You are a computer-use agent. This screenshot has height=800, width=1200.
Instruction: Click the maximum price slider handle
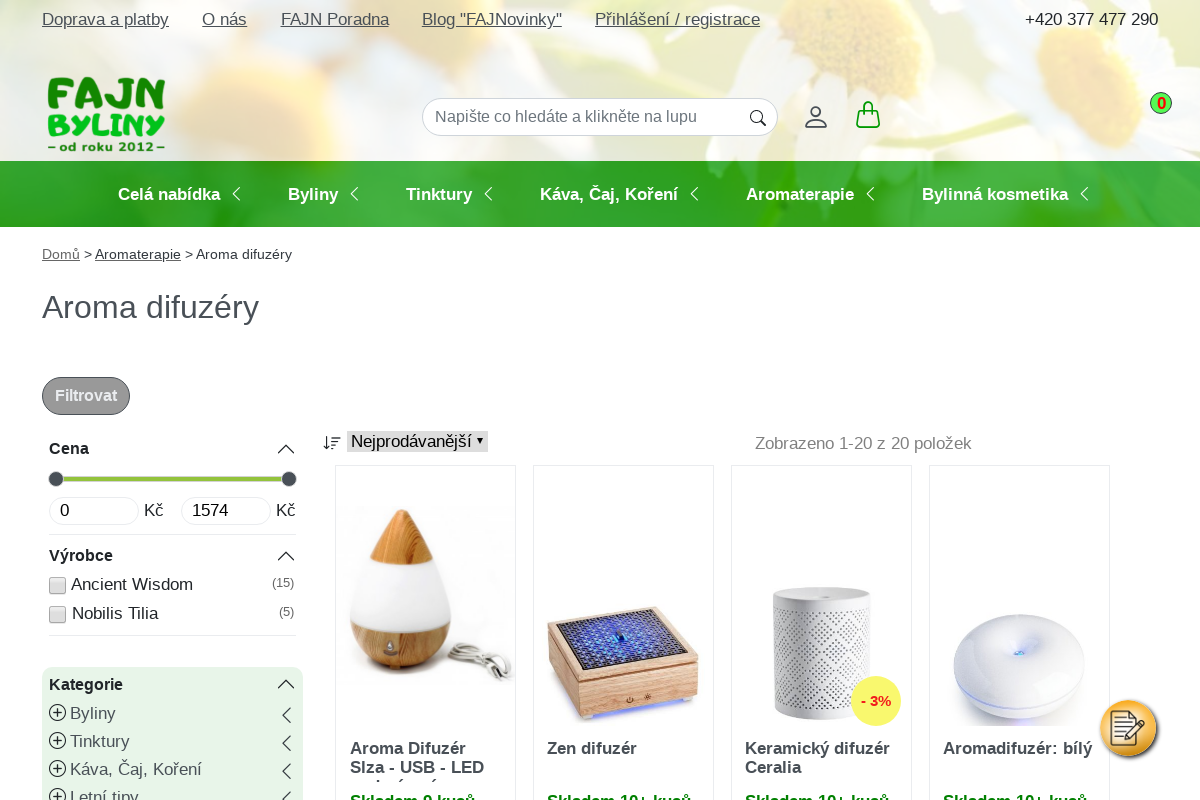289,479
